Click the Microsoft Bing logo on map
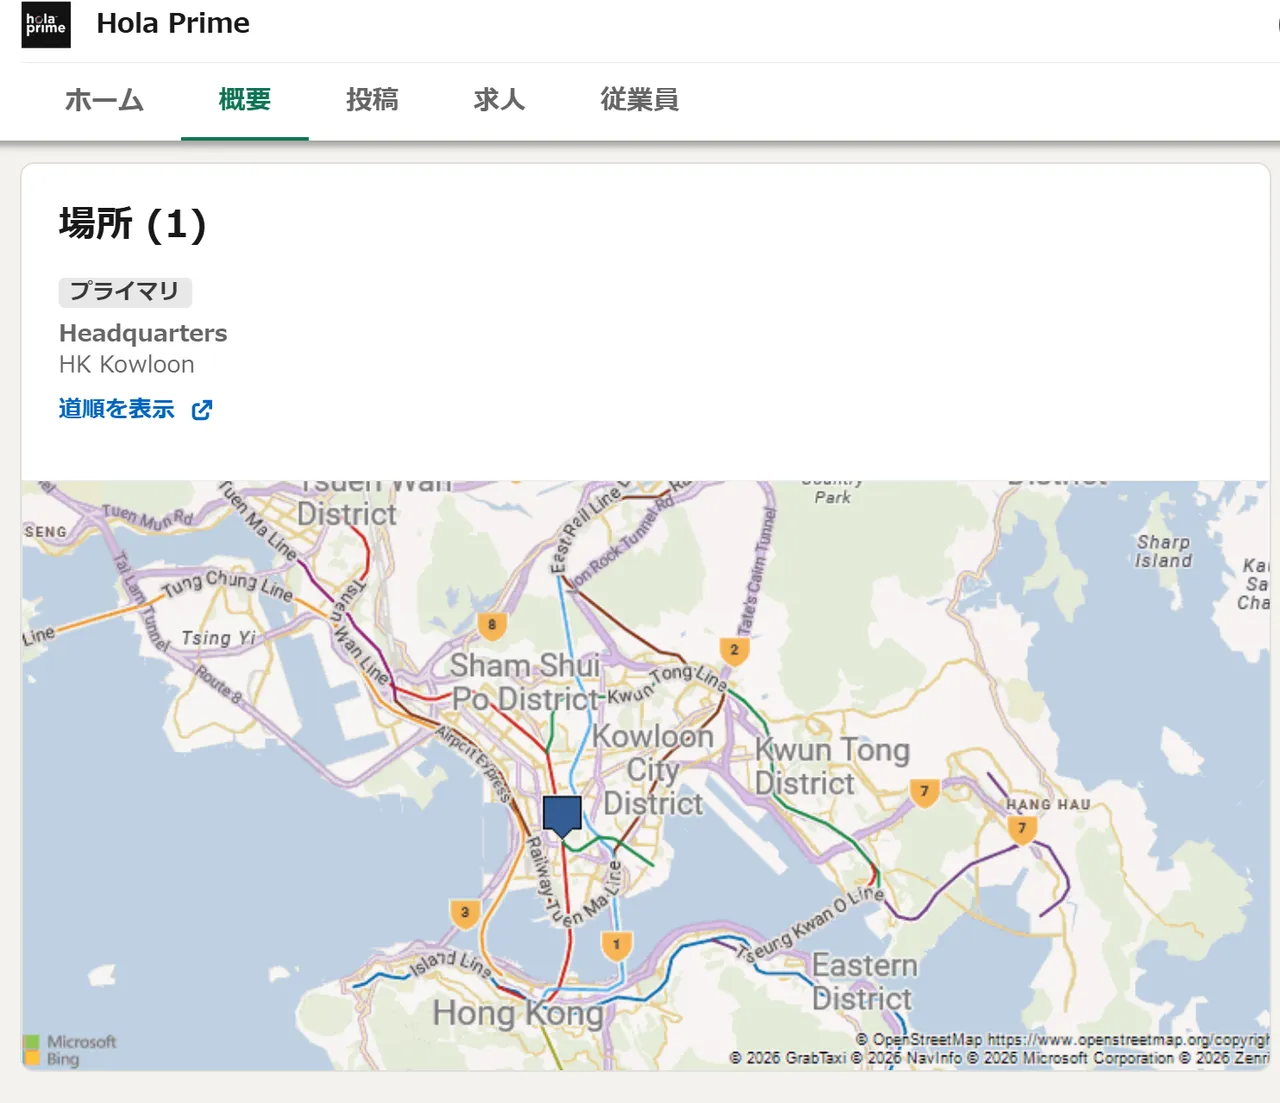 pos(70,1050)
